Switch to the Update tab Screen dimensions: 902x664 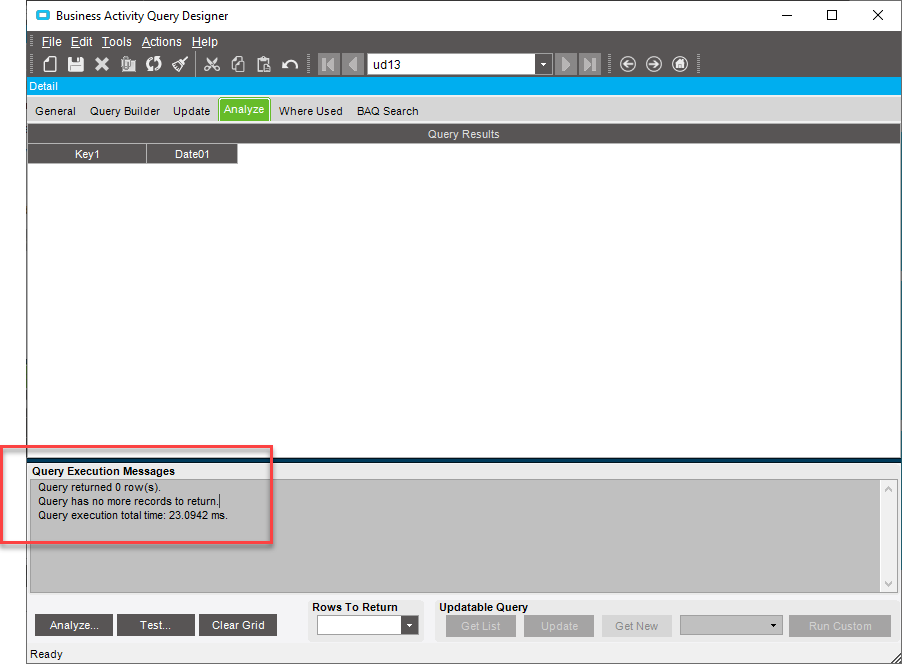click(192, 111)
